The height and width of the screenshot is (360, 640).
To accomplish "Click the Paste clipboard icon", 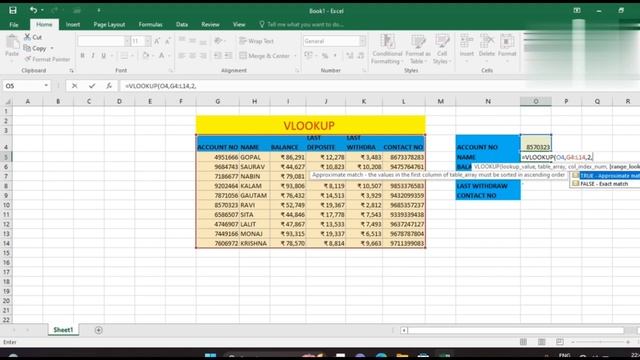I will pos(12,42).
